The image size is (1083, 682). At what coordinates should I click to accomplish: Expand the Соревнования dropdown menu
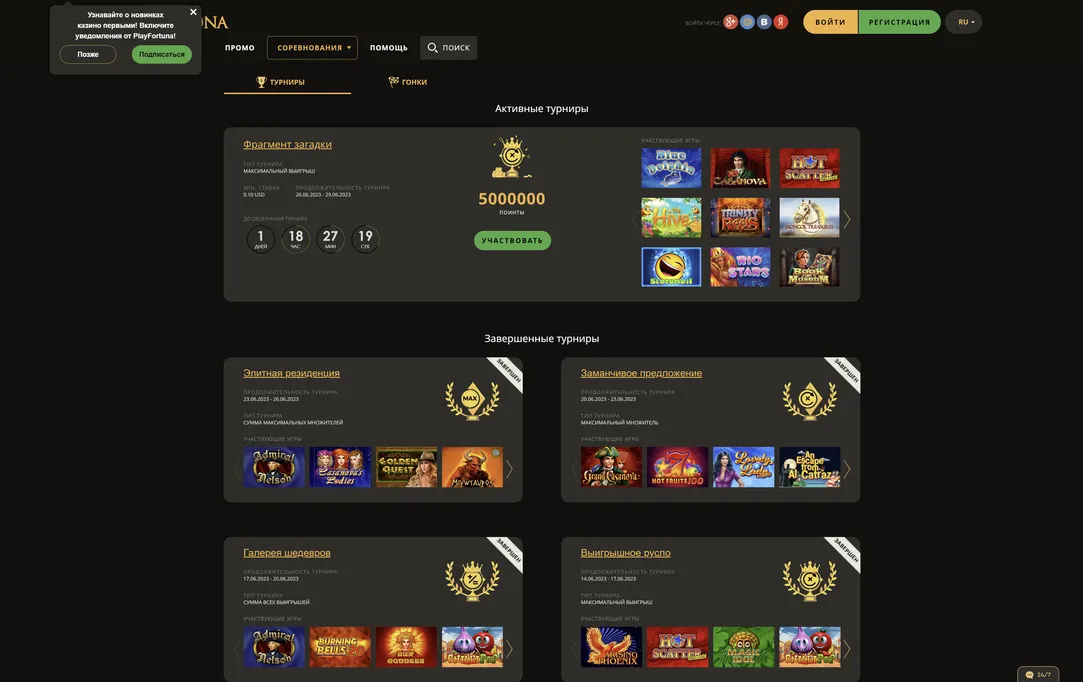click(x=312, y=48)
